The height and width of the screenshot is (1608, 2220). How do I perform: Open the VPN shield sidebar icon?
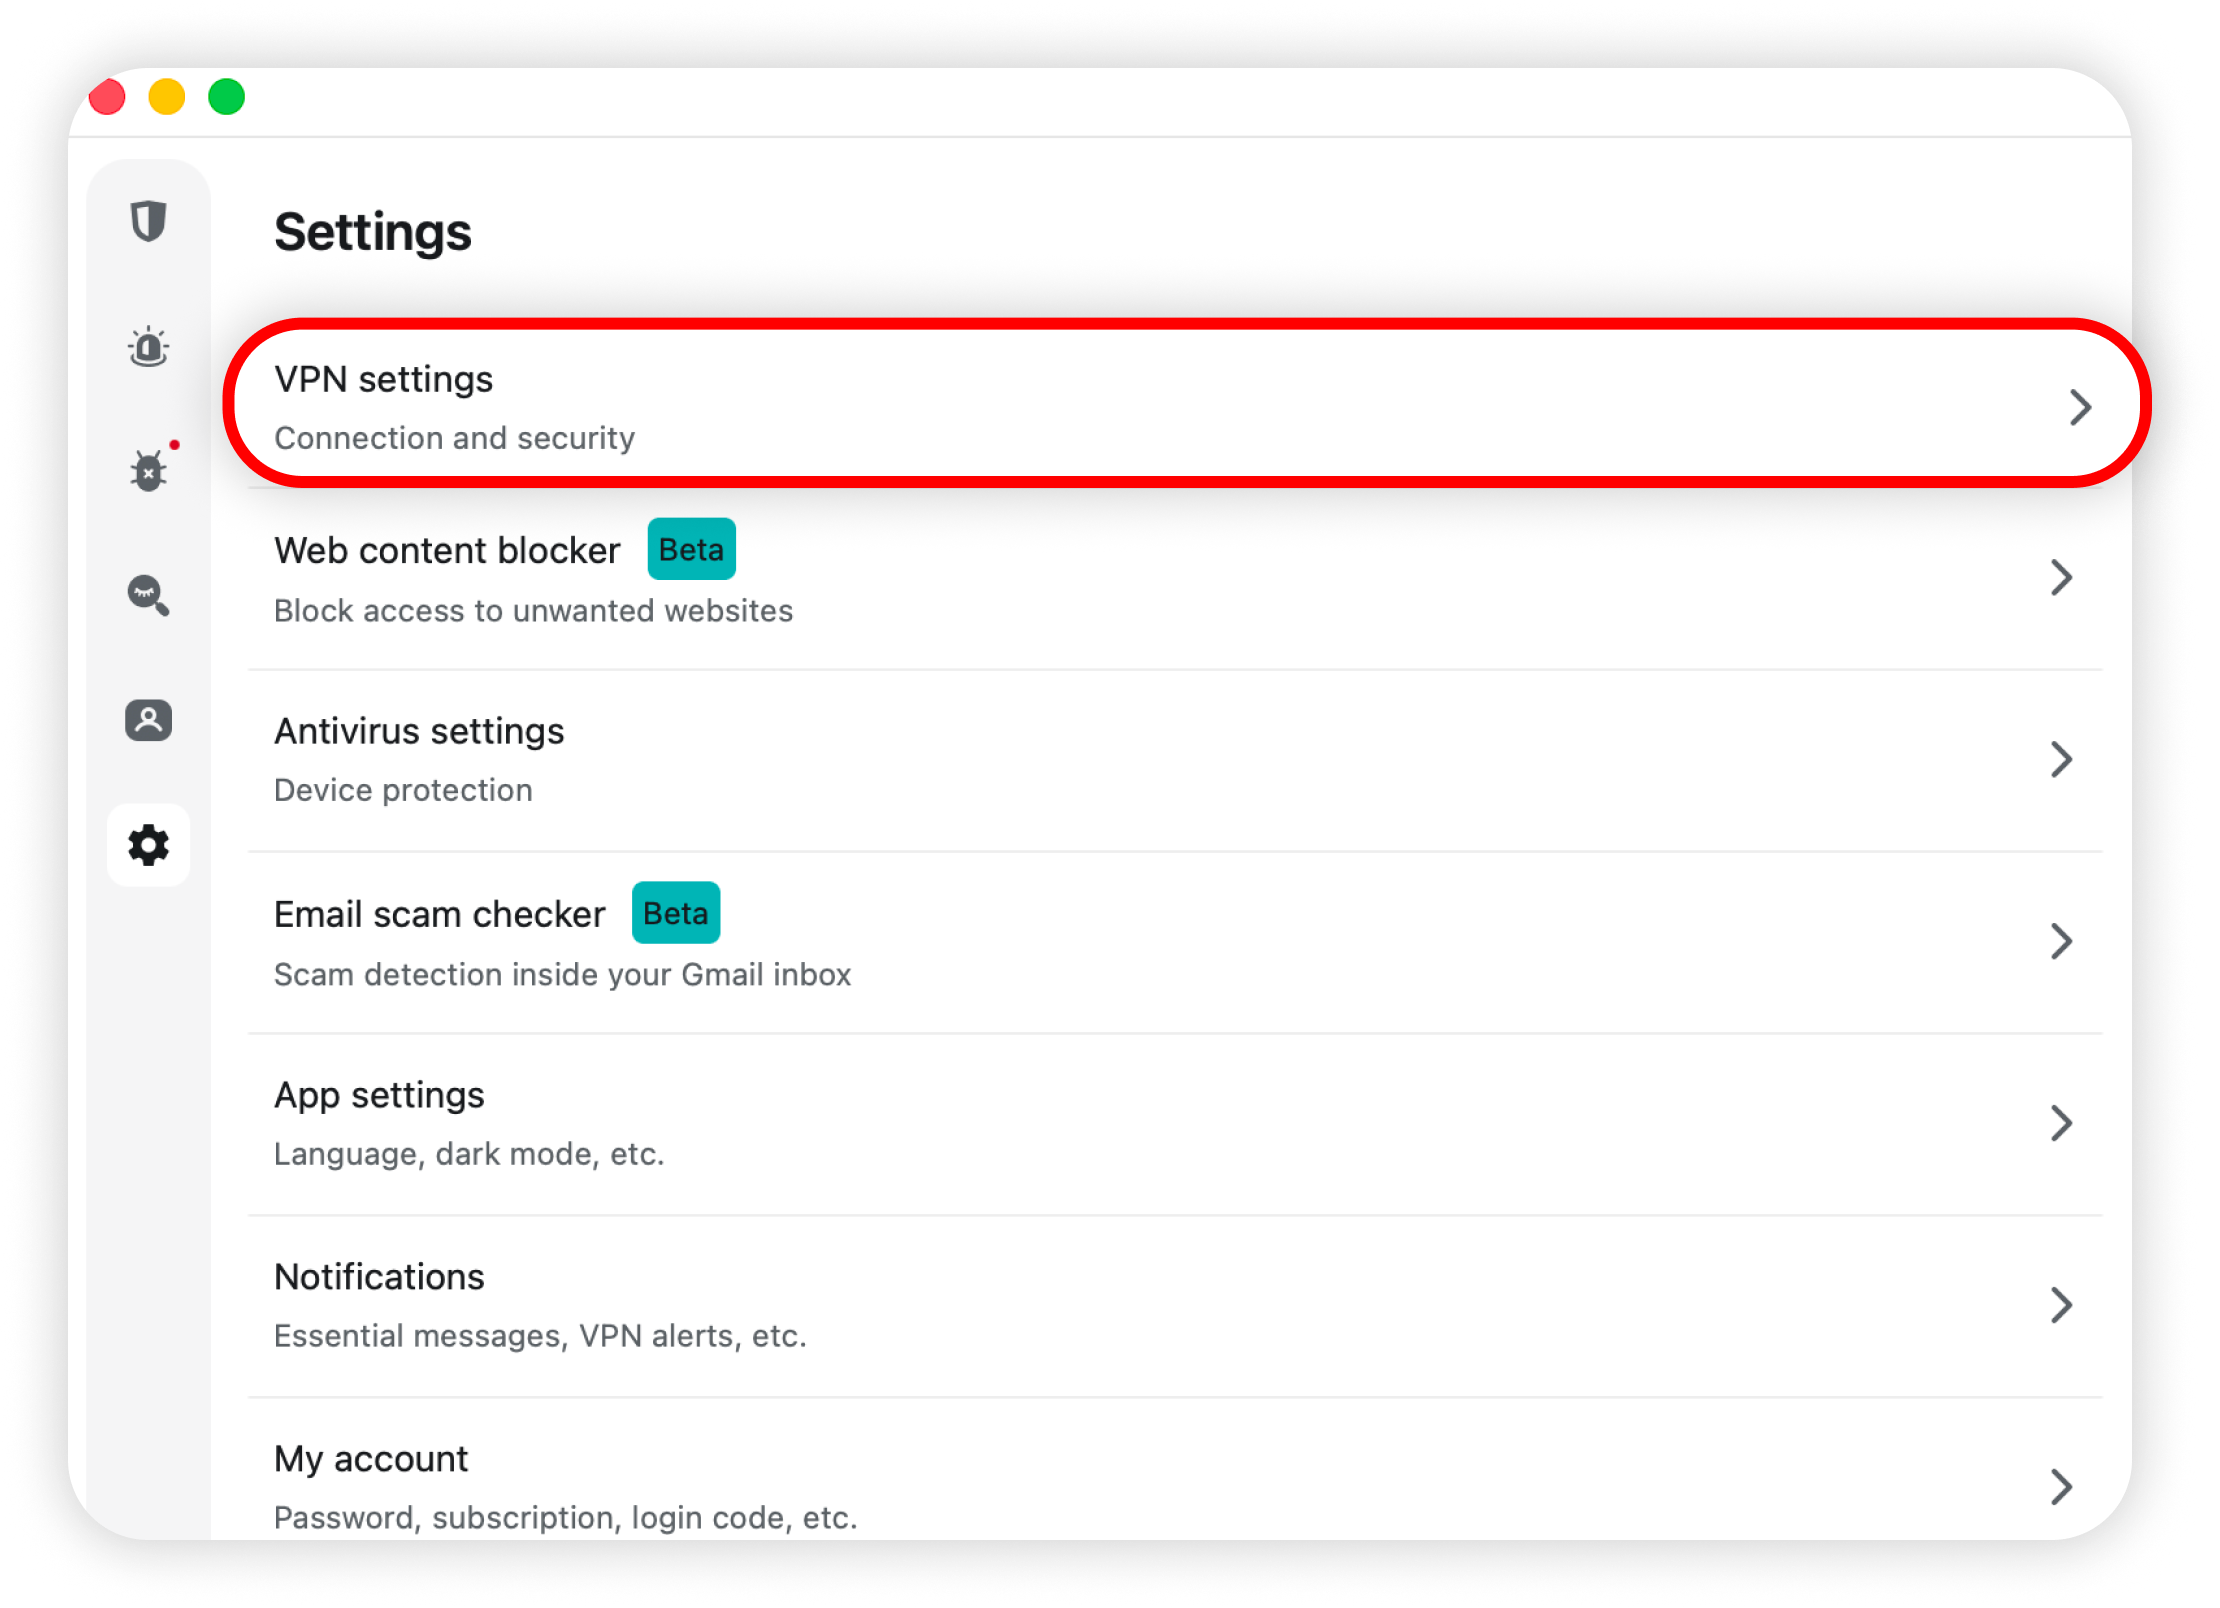point(148,221)
